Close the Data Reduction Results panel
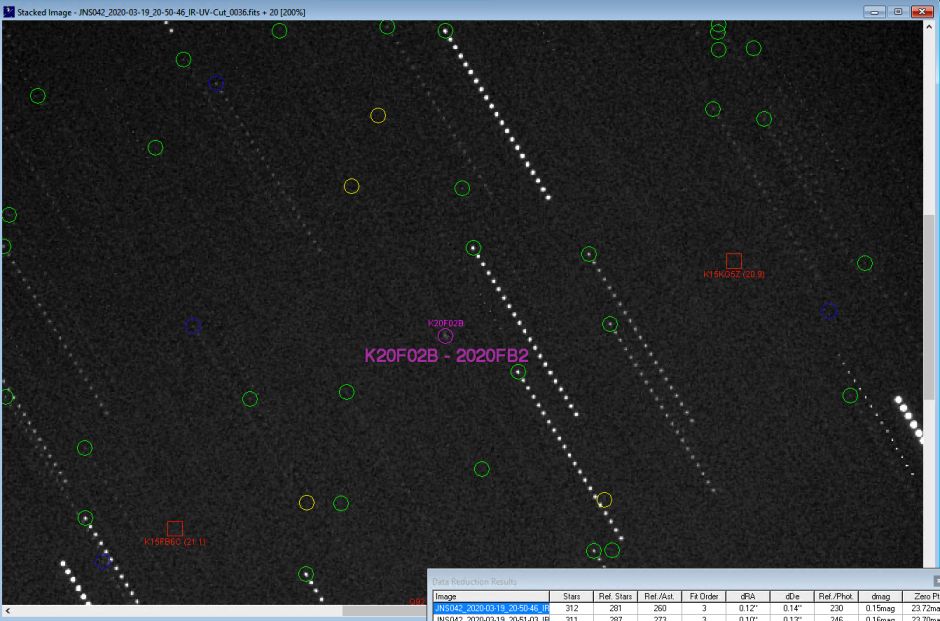Image resolution: width=940 pixels, height=621 pixels. coord(936,581)
